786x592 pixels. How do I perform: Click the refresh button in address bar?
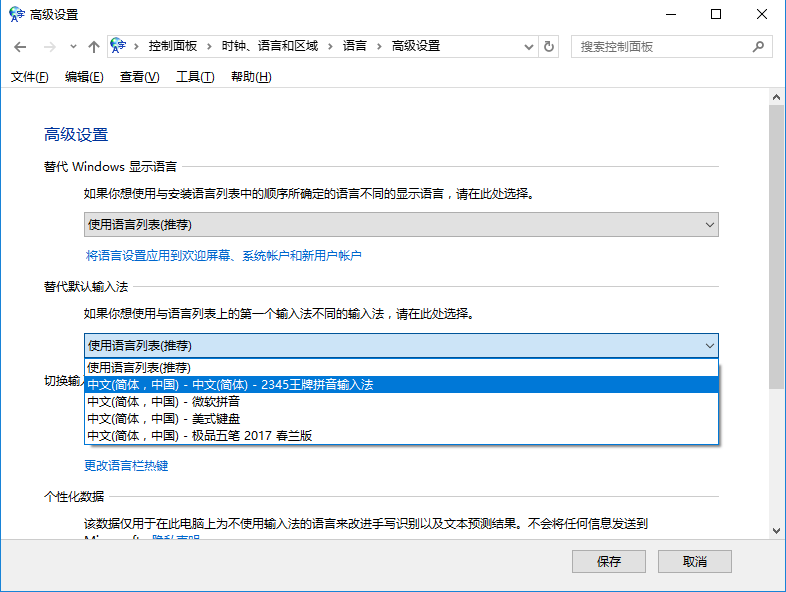click(x=549, y=46)
